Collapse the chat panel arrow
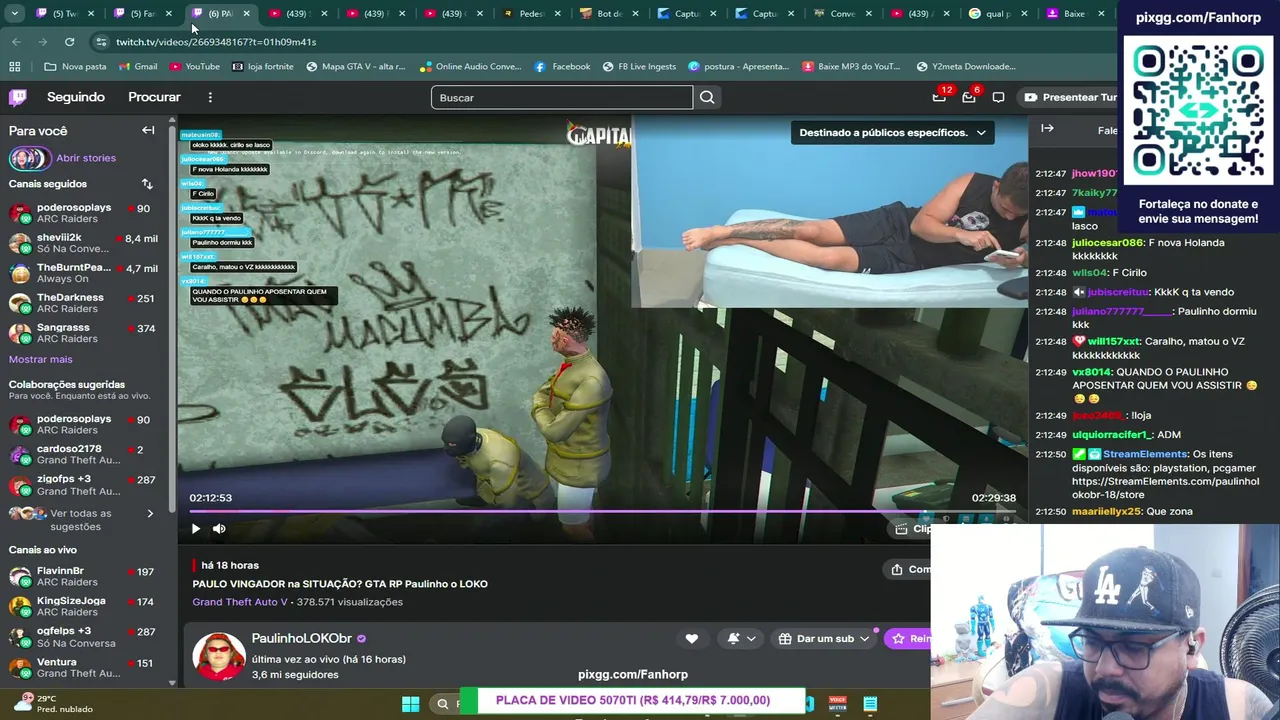 tap(1047, 129)
